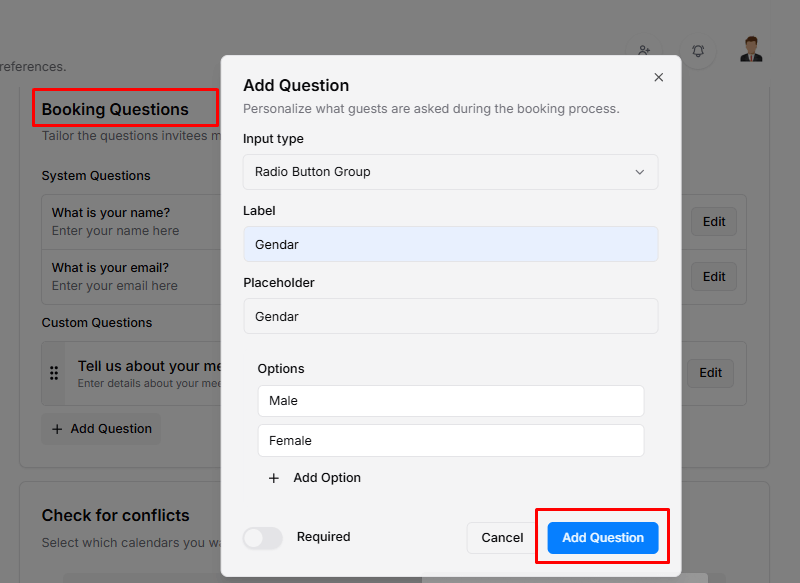The image size is (800, 583).
Task: Click Add Question under Custom Questions
Action: click(101, 429)
